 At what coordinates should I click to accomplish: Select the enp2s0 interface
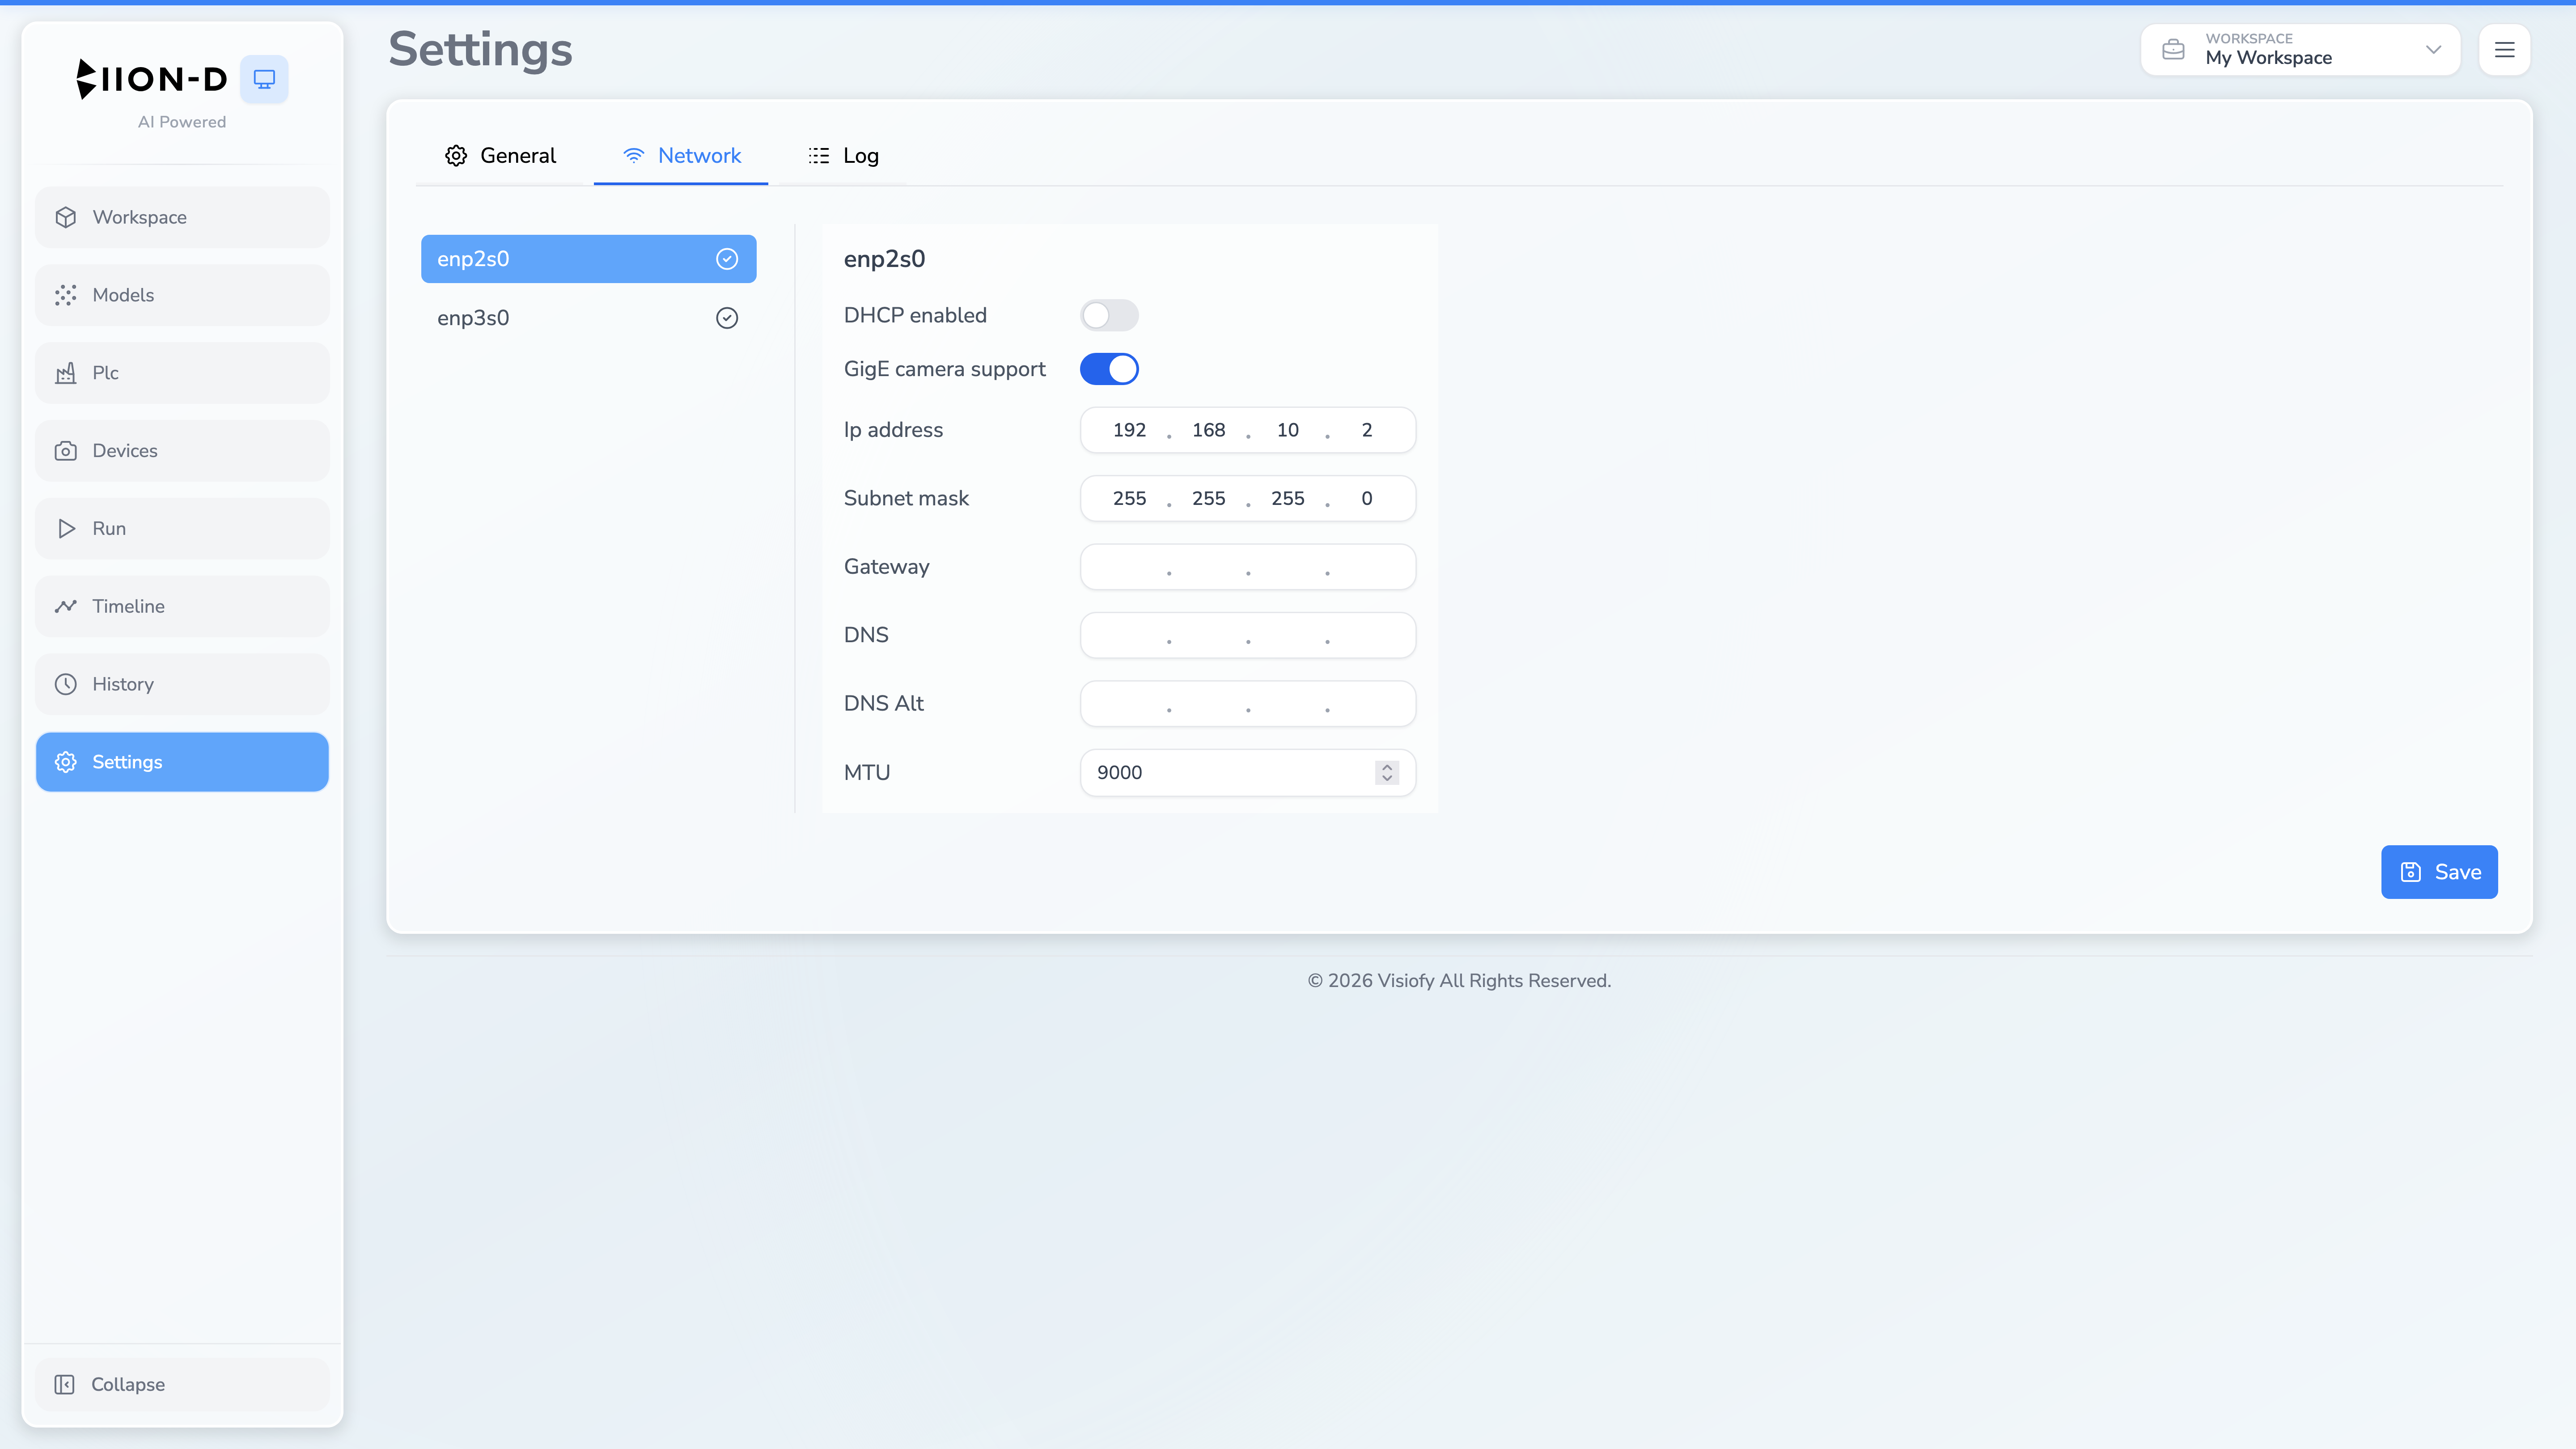(x=588, y=259)
